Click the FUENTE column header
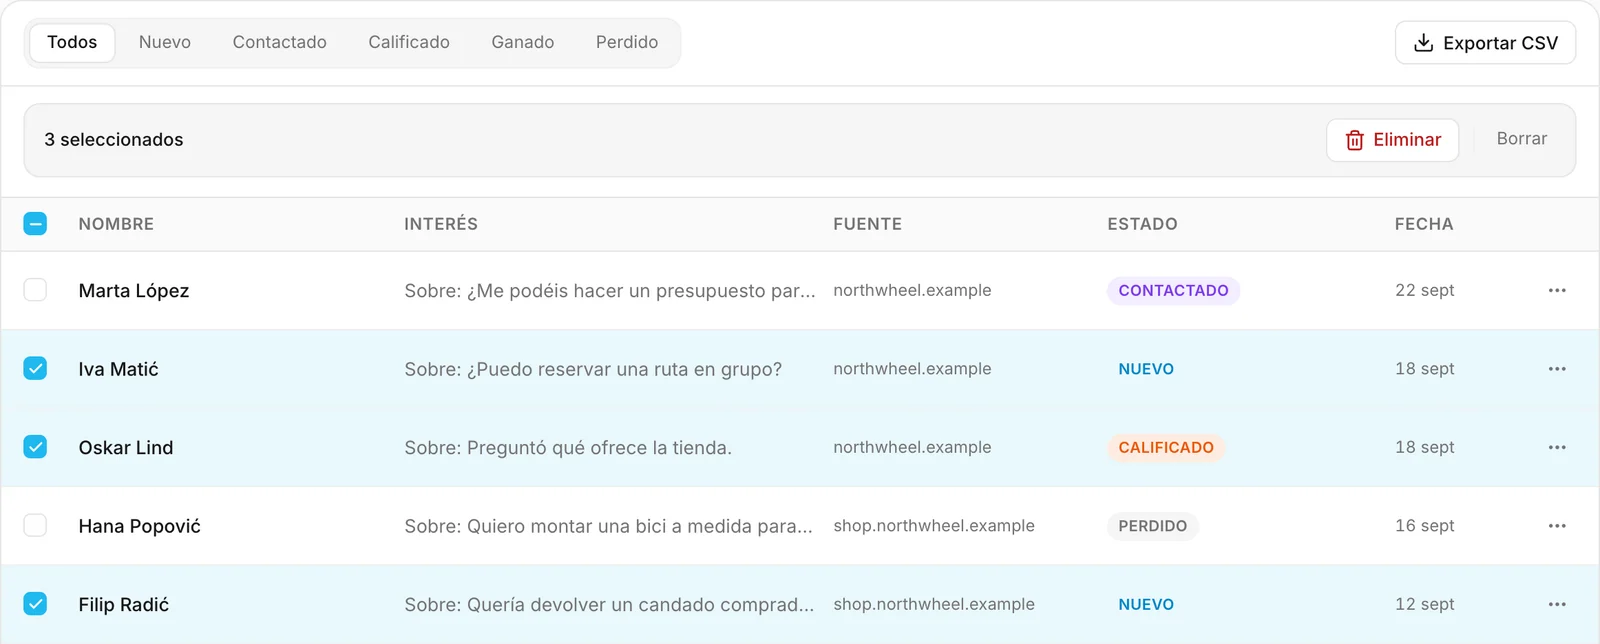Screen dimensions: 1600x644 tap(868, 224)
